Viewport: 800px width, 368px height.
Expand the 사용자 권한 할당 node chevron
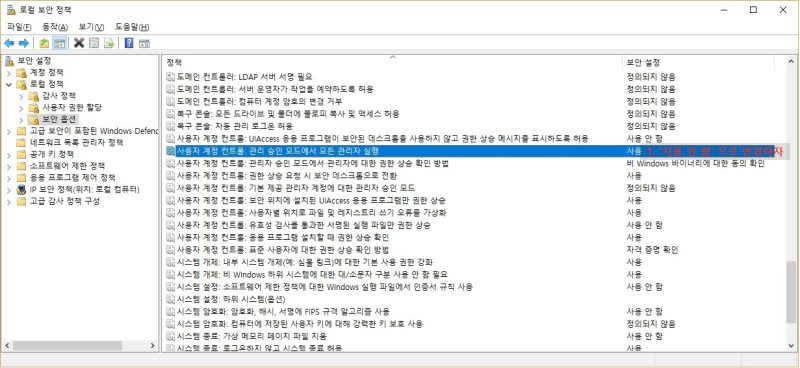(x=21, y=108)
